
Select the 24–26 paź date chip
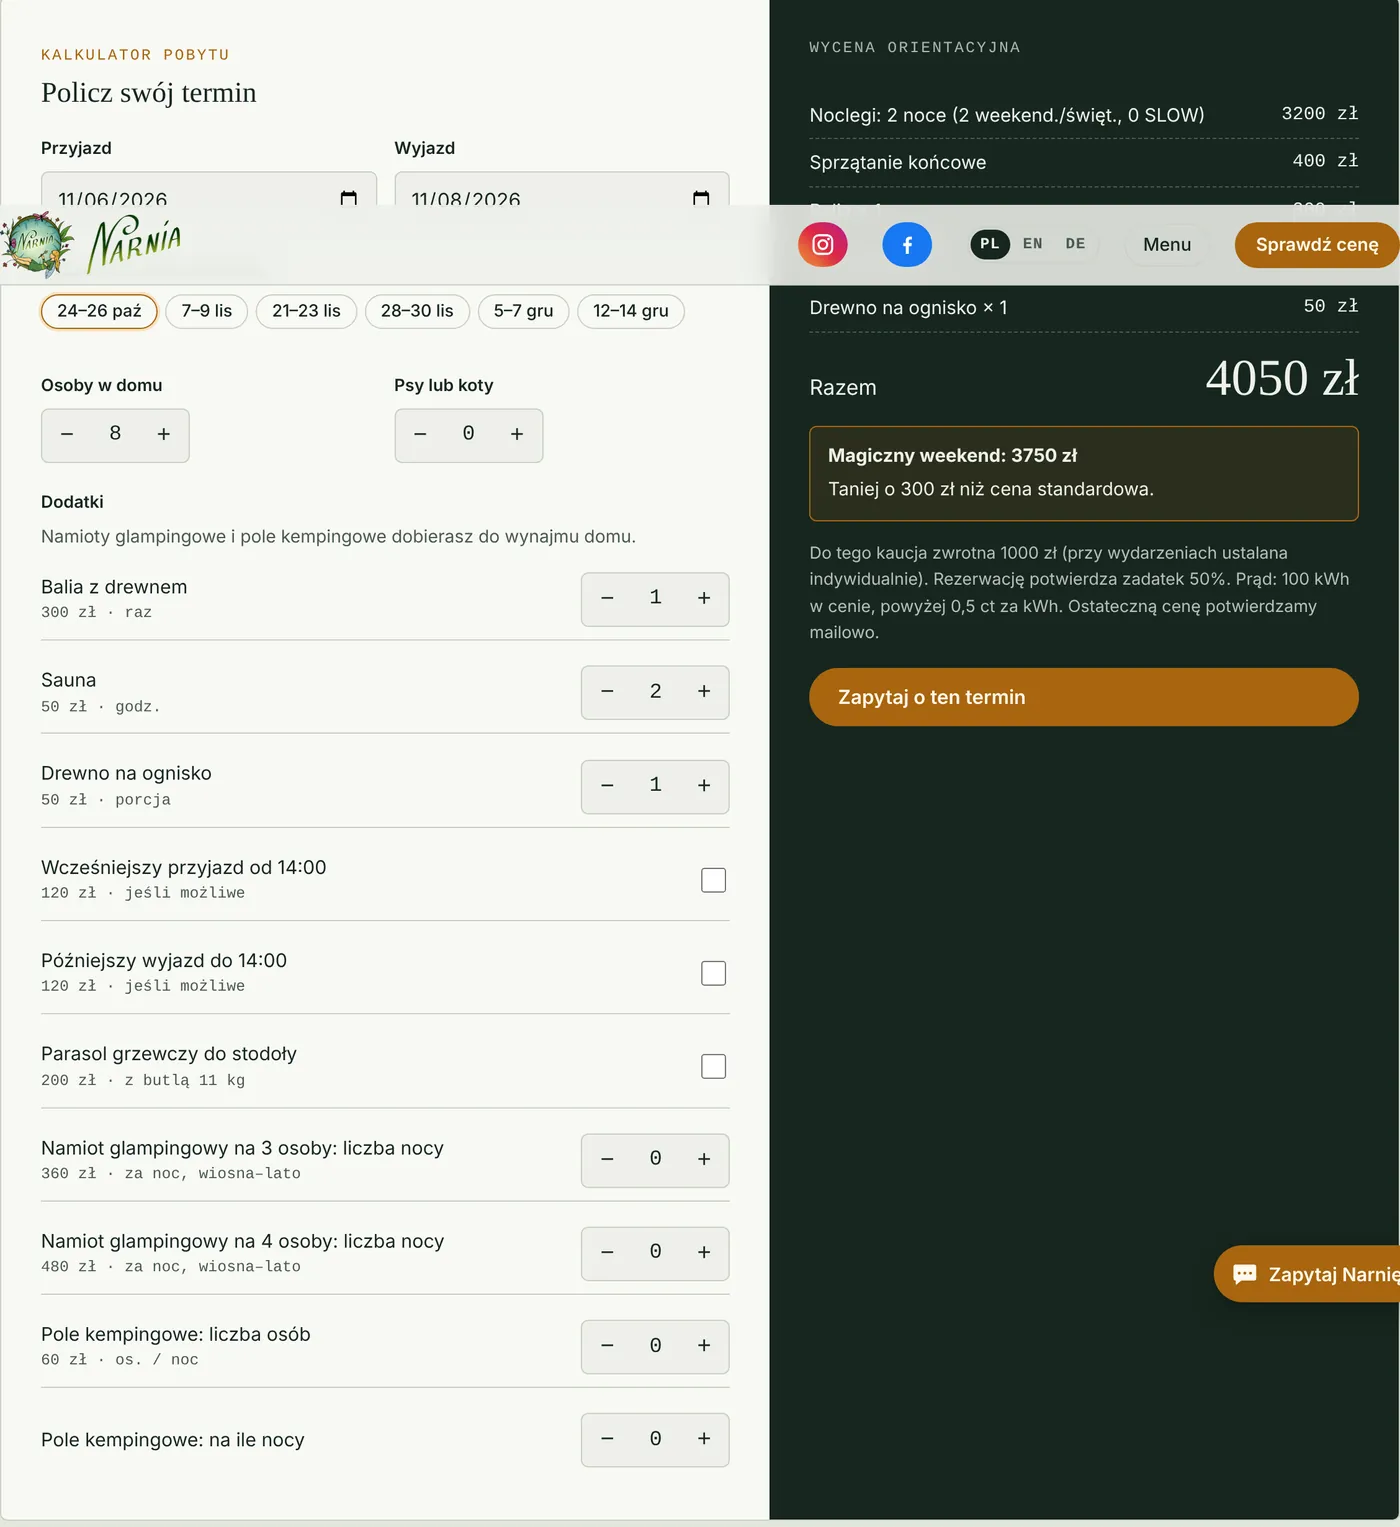[99, 311]
